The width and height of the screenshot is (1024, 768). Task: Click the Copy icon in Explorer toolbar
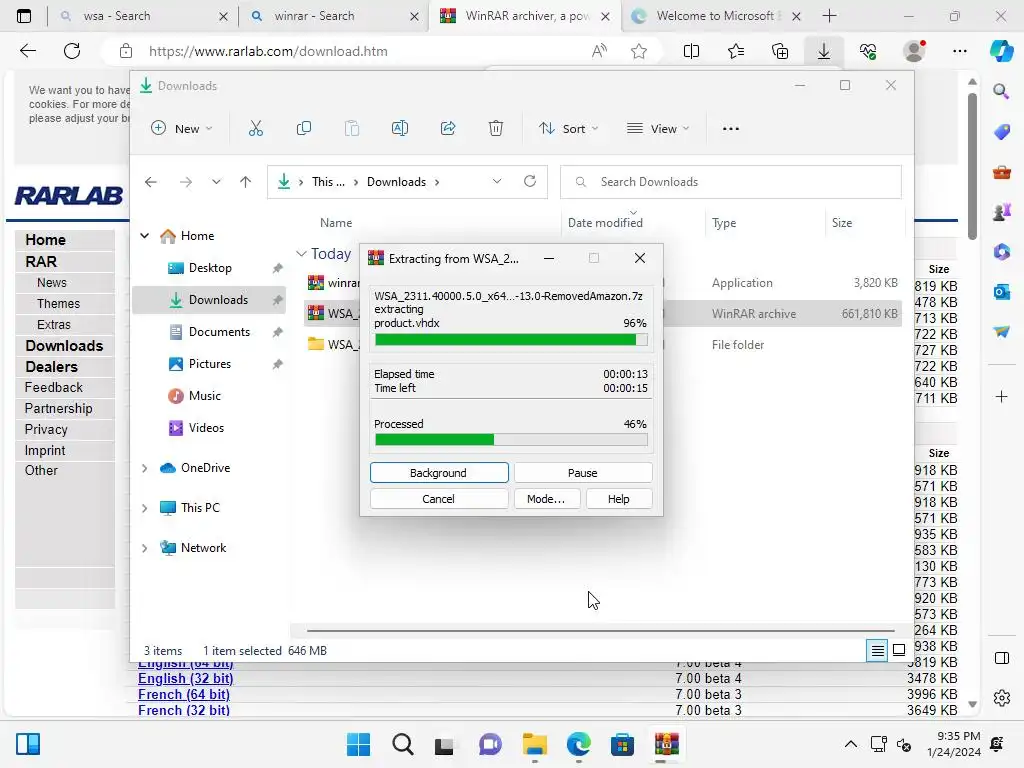point(304,129)
